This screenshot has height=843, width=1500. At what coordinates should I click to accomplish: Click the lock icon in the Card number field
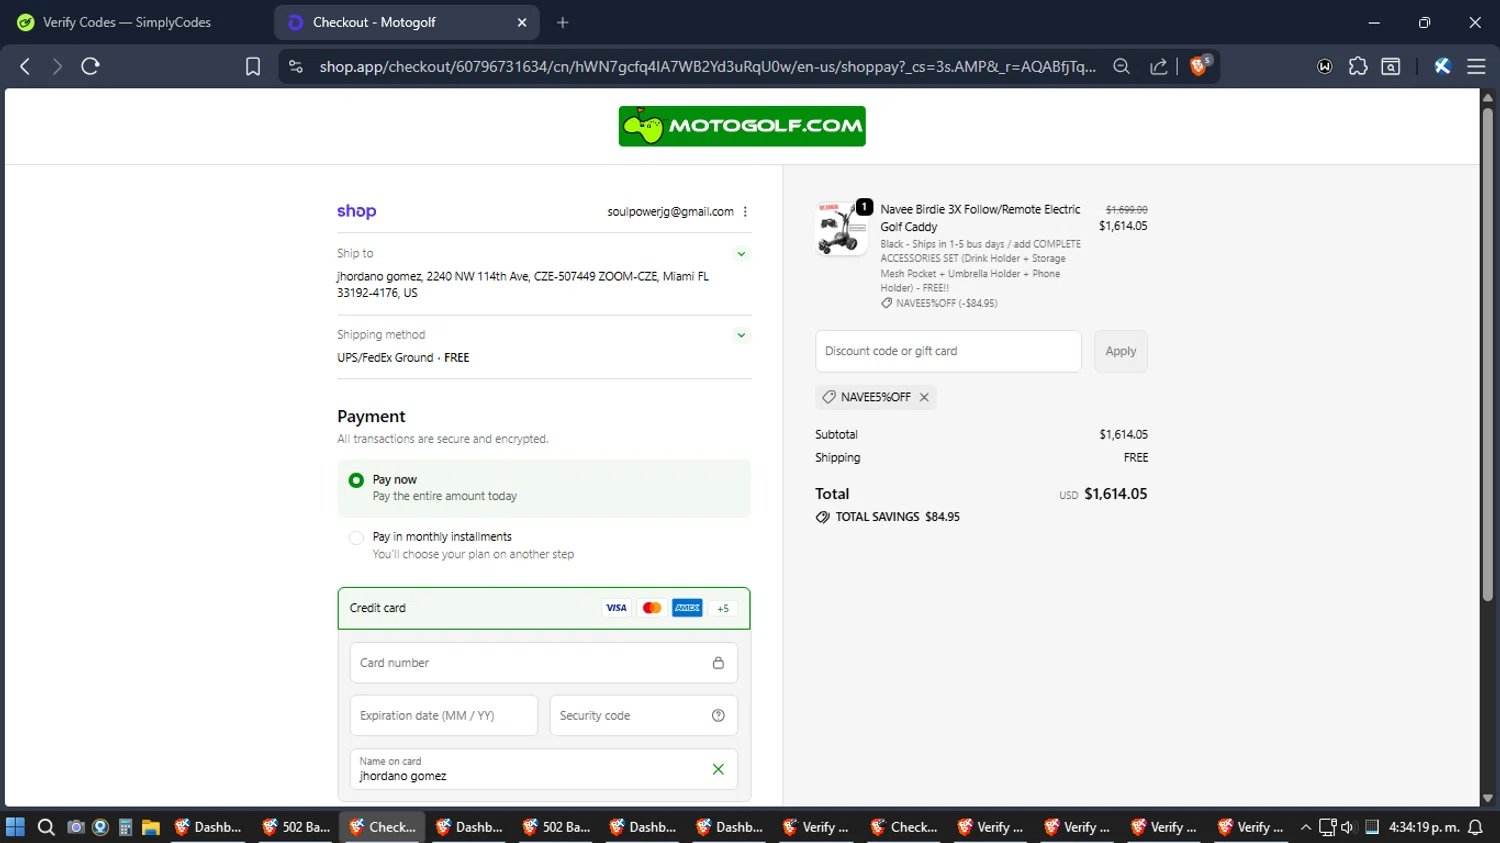tap(718, 663)
